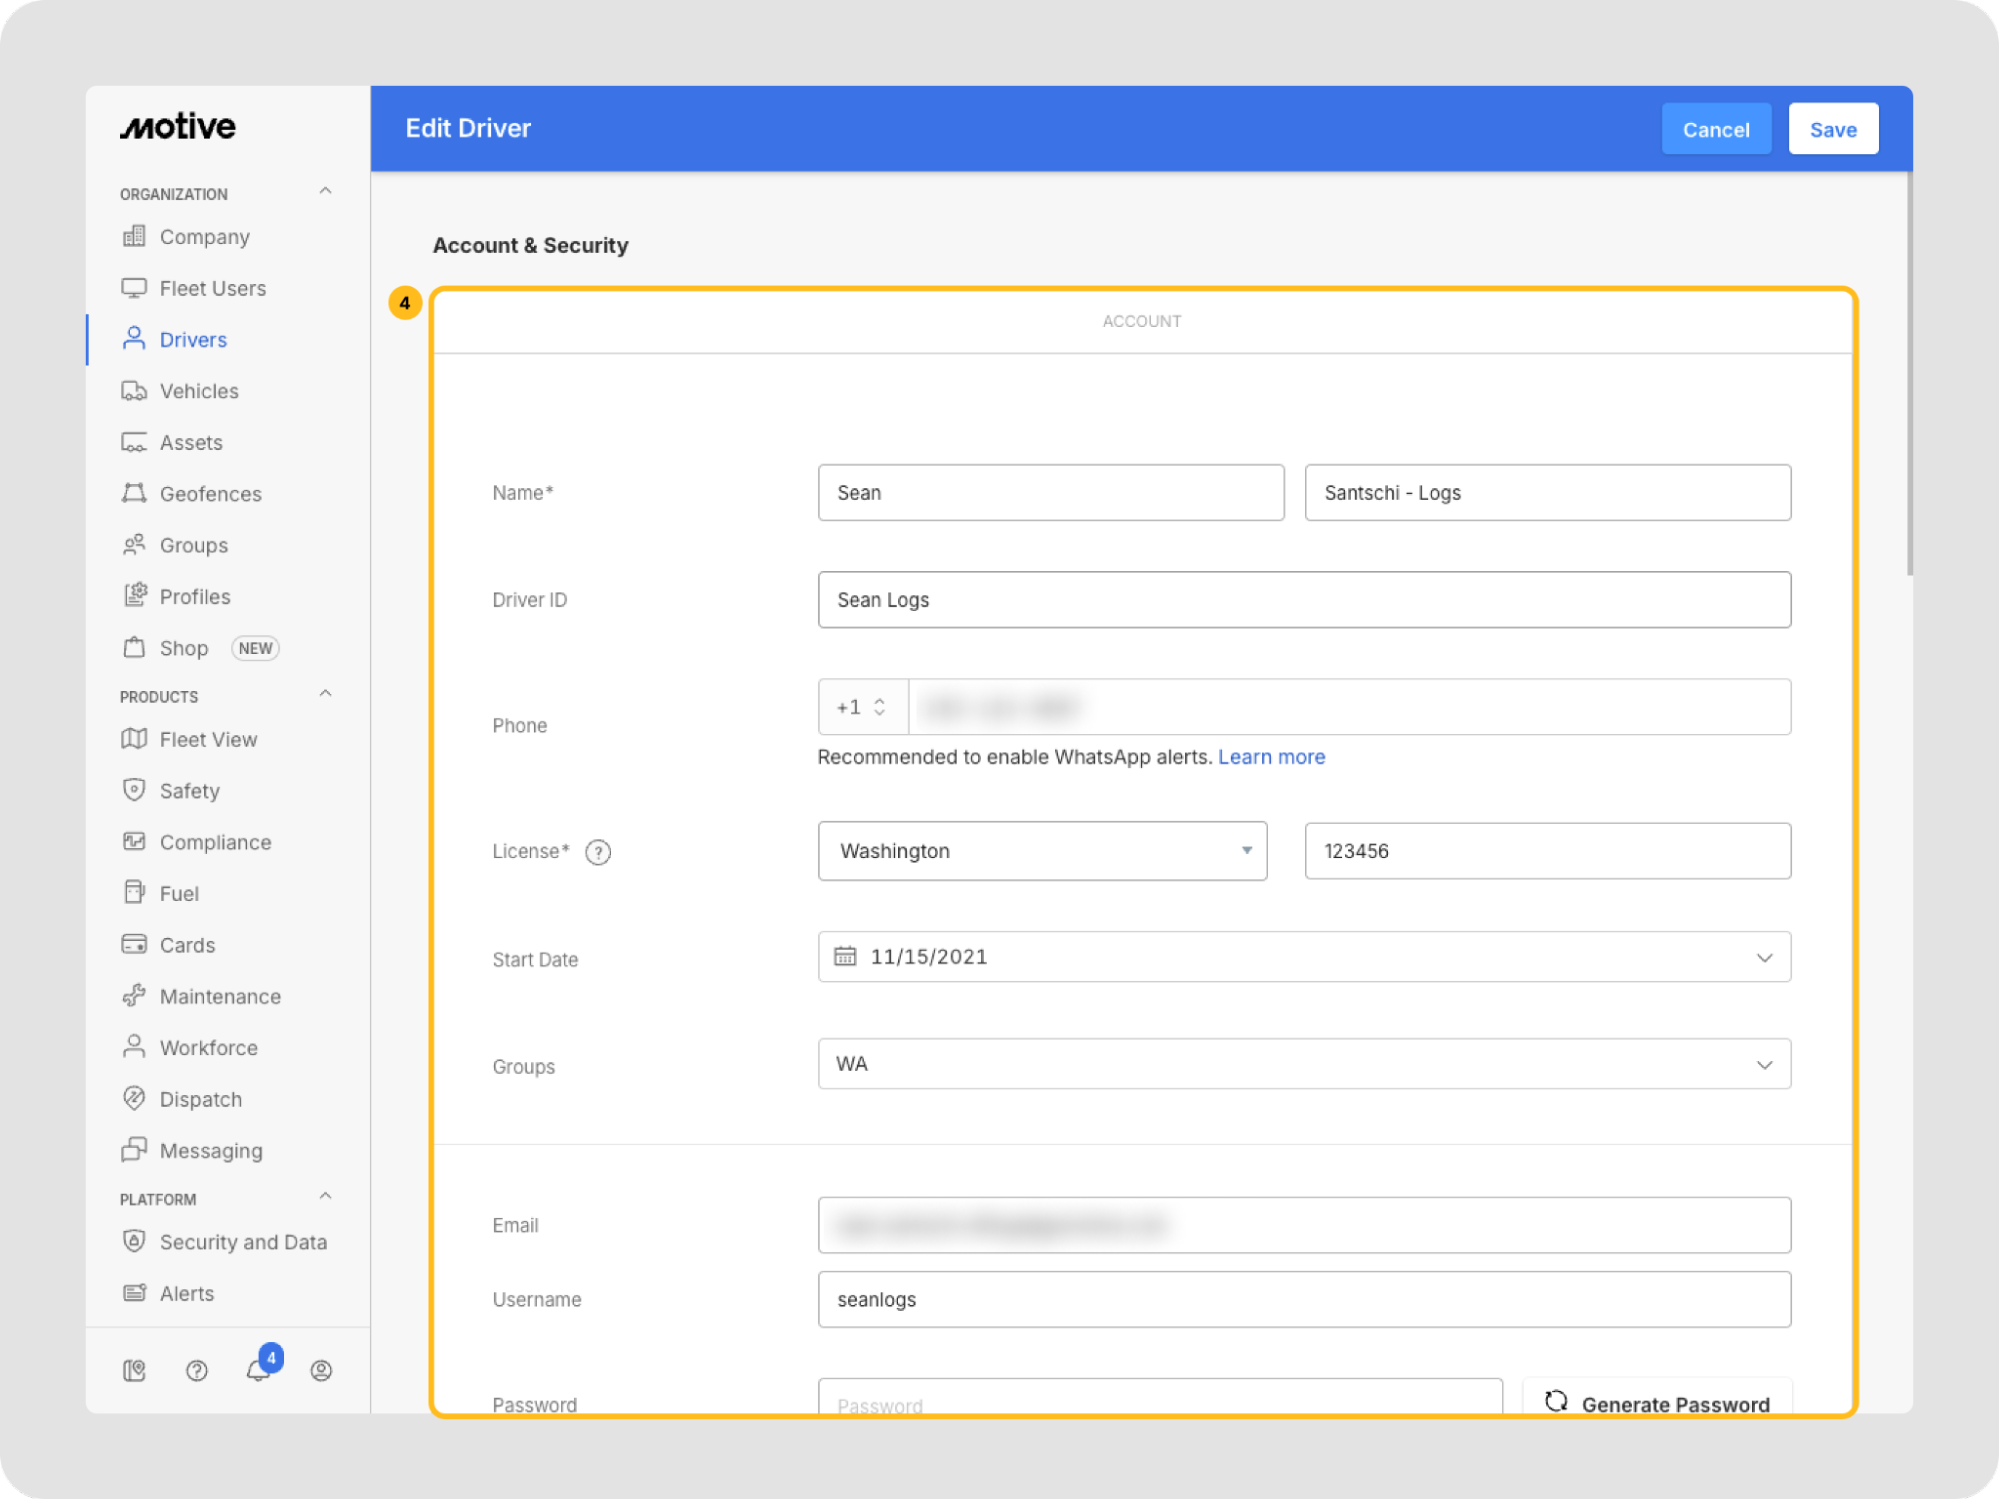
Task: Click the Save button
Action: pyautogui.click(x=1832, y=129)
